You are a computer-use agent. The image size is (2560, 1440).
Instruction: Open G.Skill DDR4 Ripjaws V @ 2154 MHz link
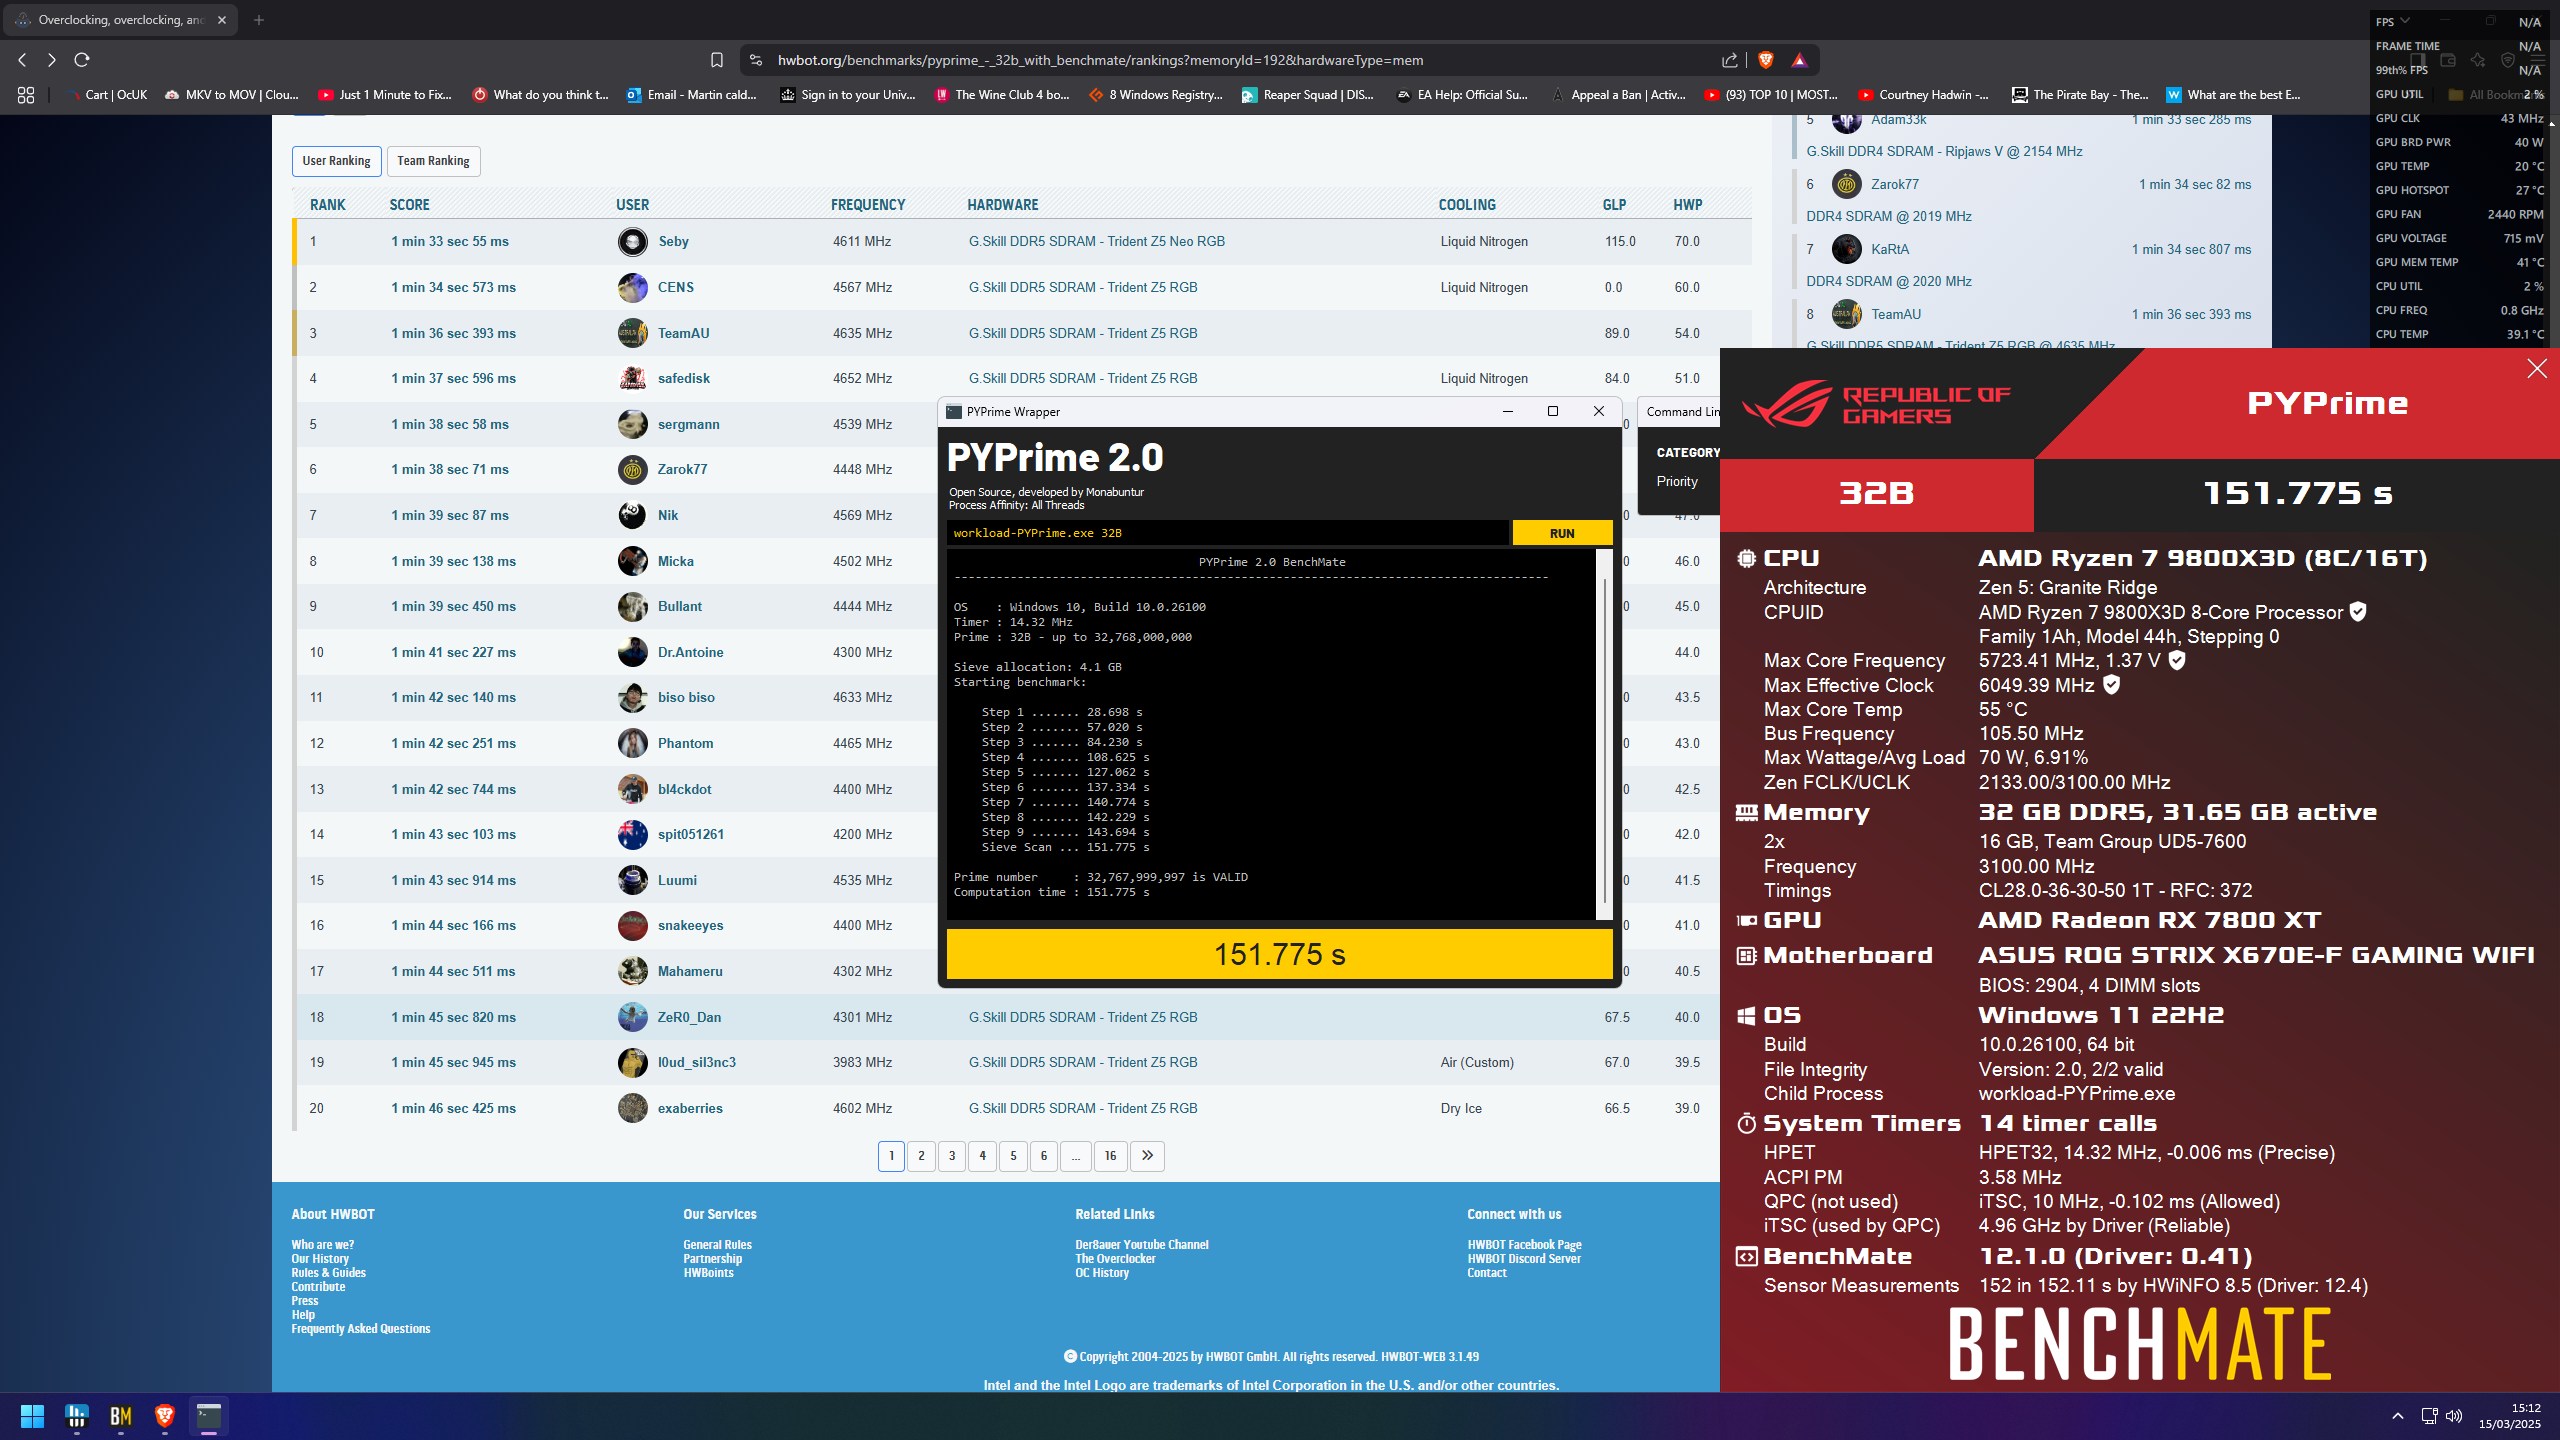point(1944,152)
